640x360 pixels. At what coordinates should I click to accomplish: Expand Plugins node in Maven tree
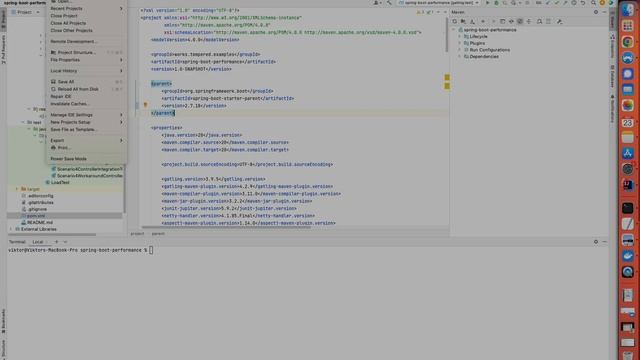[x=460, y=43]
